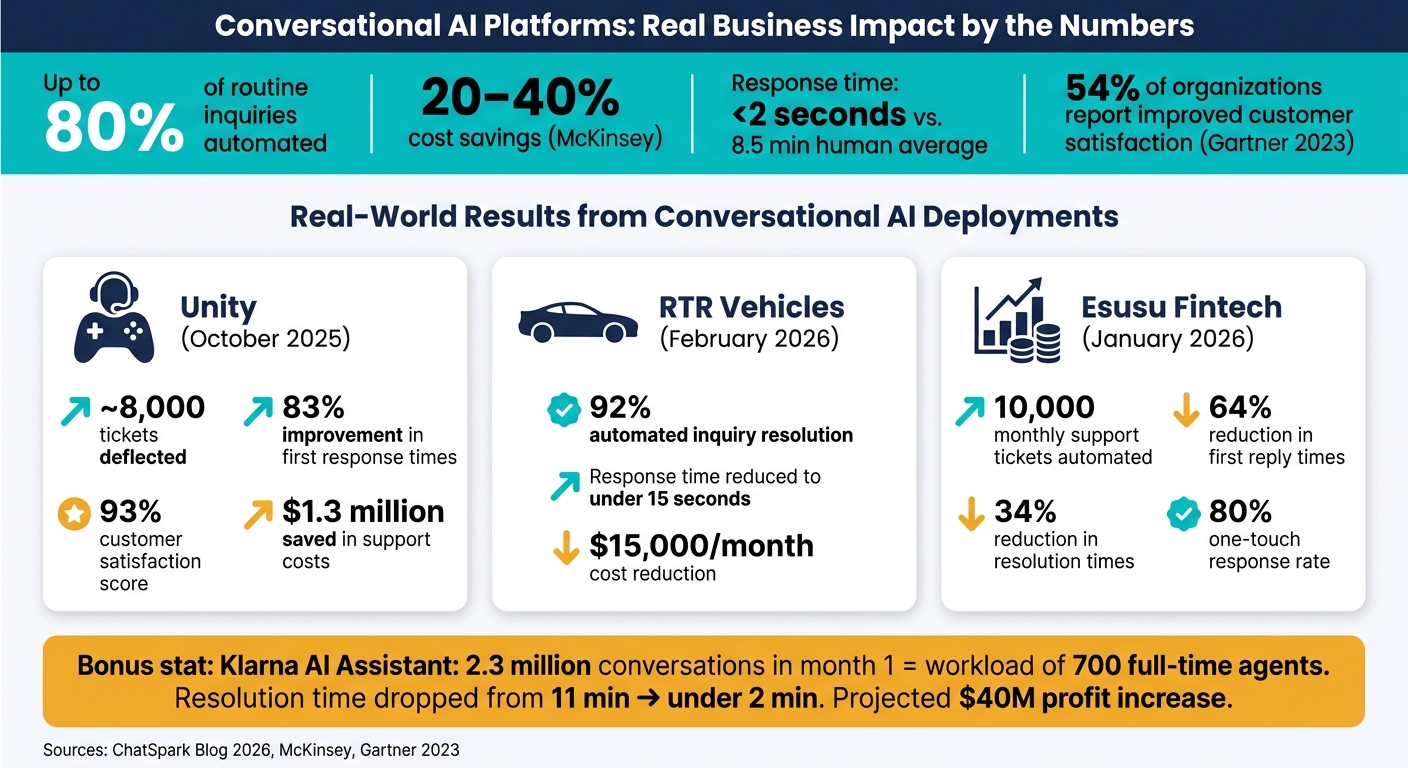Click the '(October 2025)' date
Image resolution: width=1408 pixels, height=768 pixels.
click(266, 339)
